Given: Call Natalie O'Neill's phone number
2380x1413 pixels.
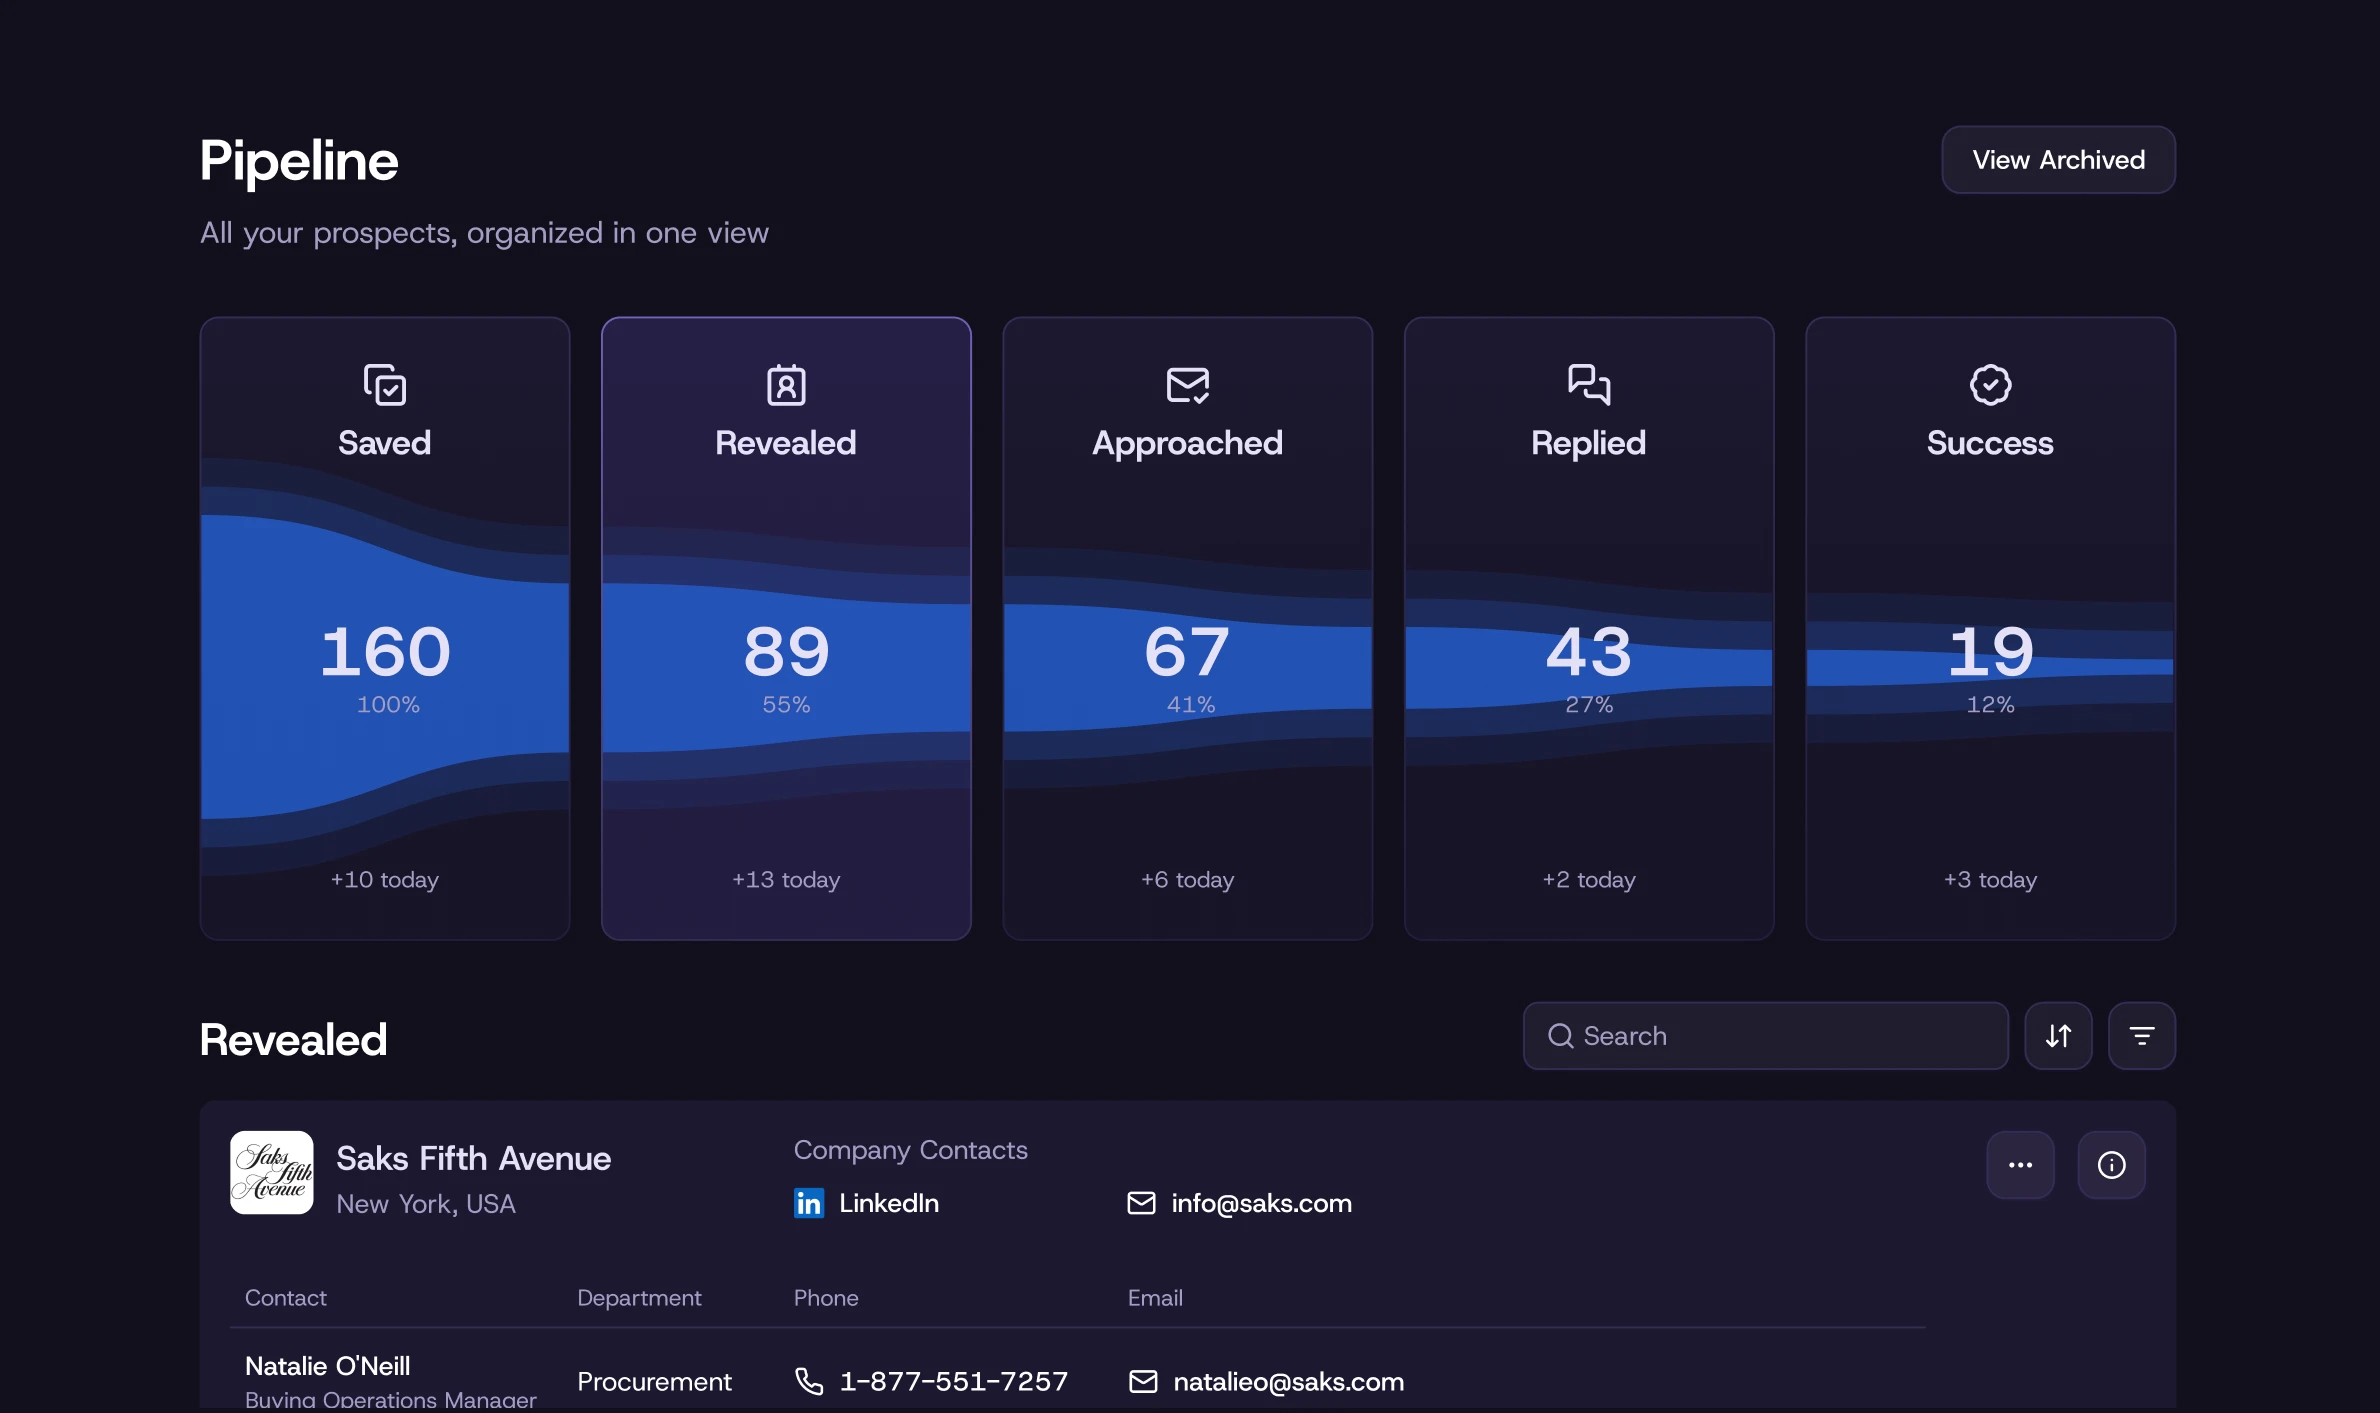Looking at the screenshot, I should coord(952,1381).
